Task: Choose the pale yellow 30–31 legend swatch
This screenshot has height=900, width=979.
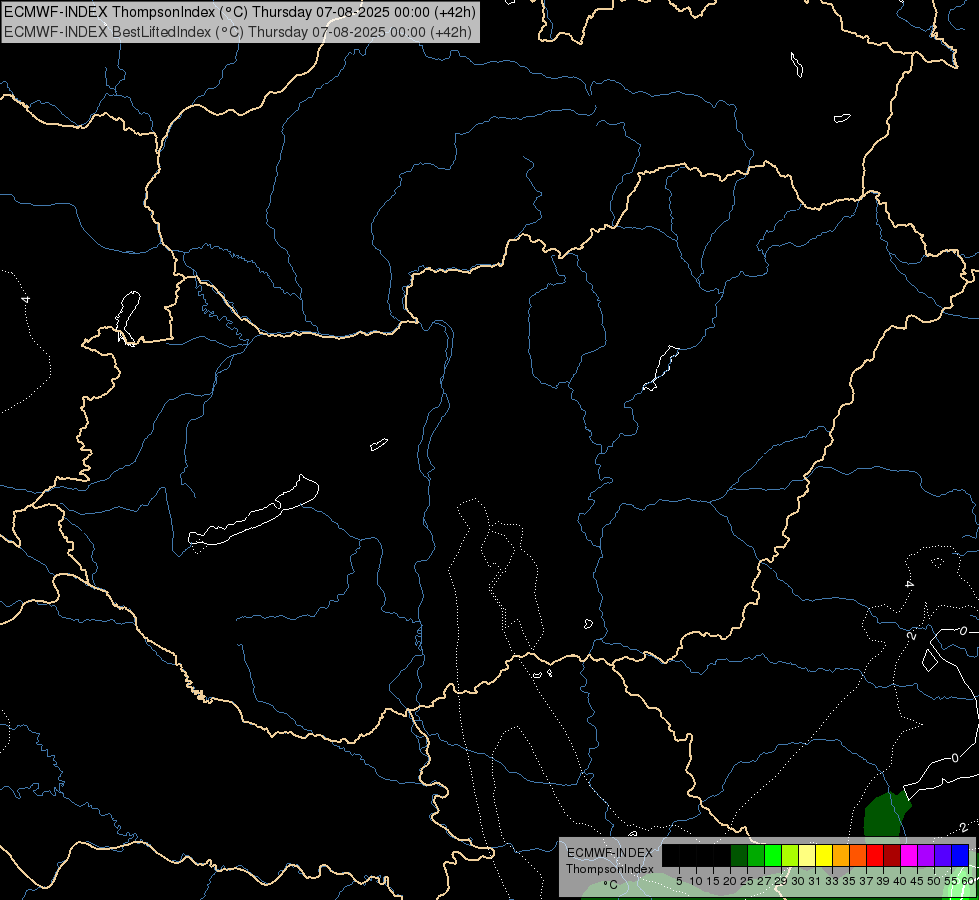Action: point(807,855)
